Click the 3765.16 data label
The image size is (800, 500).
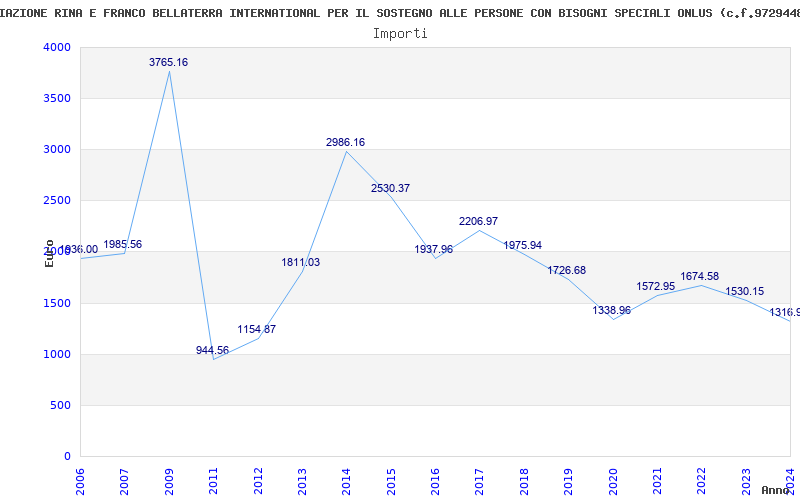coord(168,62)
